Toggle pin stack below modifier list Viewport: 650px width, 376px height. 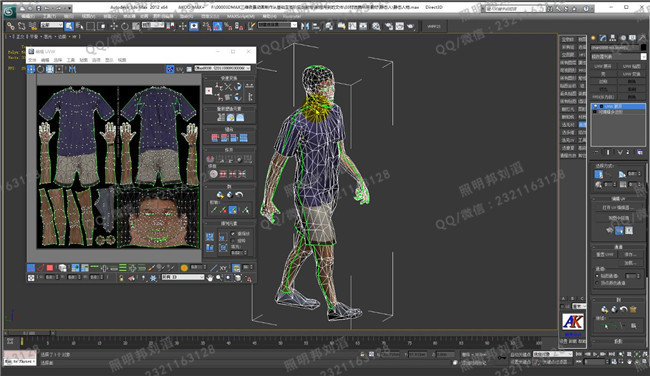click(597, 152)
